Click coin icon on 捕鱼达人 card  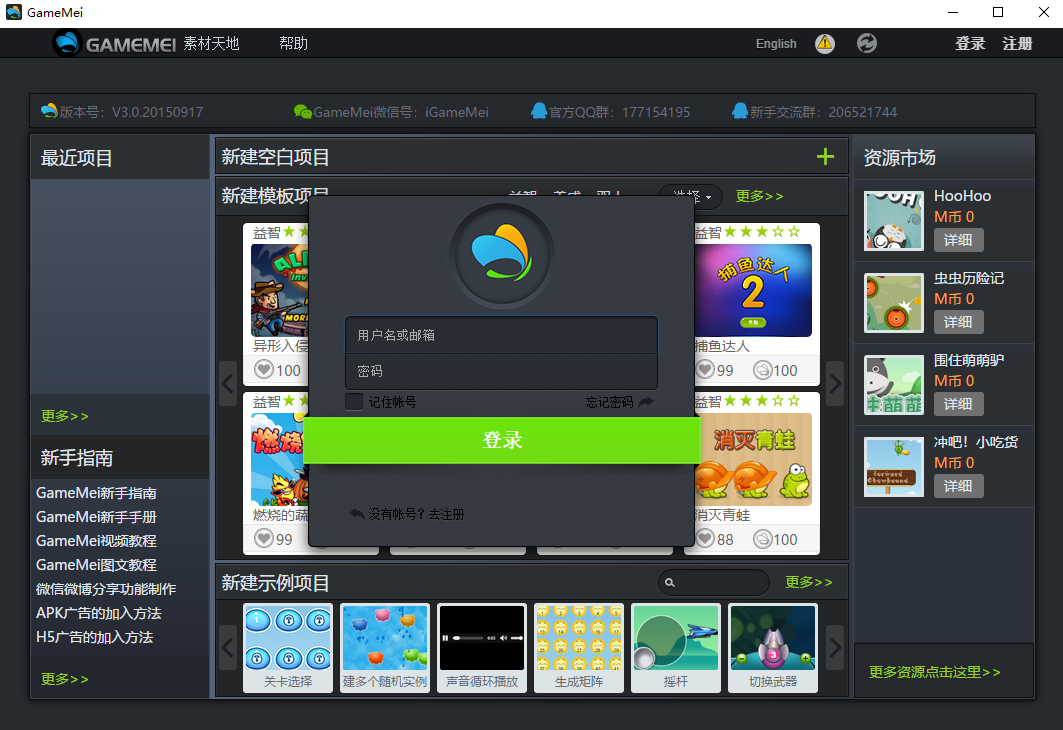(x=763, y=370)
